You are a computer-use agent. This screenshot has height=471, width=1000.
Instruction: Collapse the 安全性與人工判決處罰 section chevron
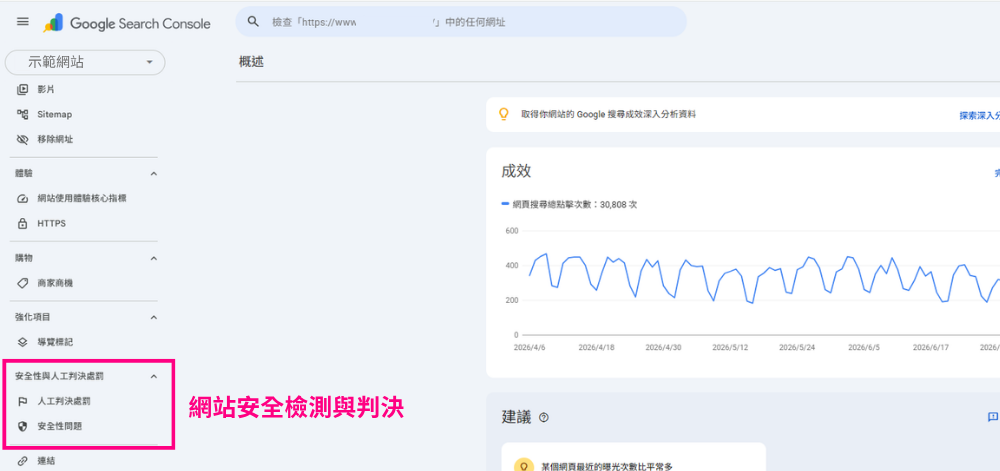(153, 376)
